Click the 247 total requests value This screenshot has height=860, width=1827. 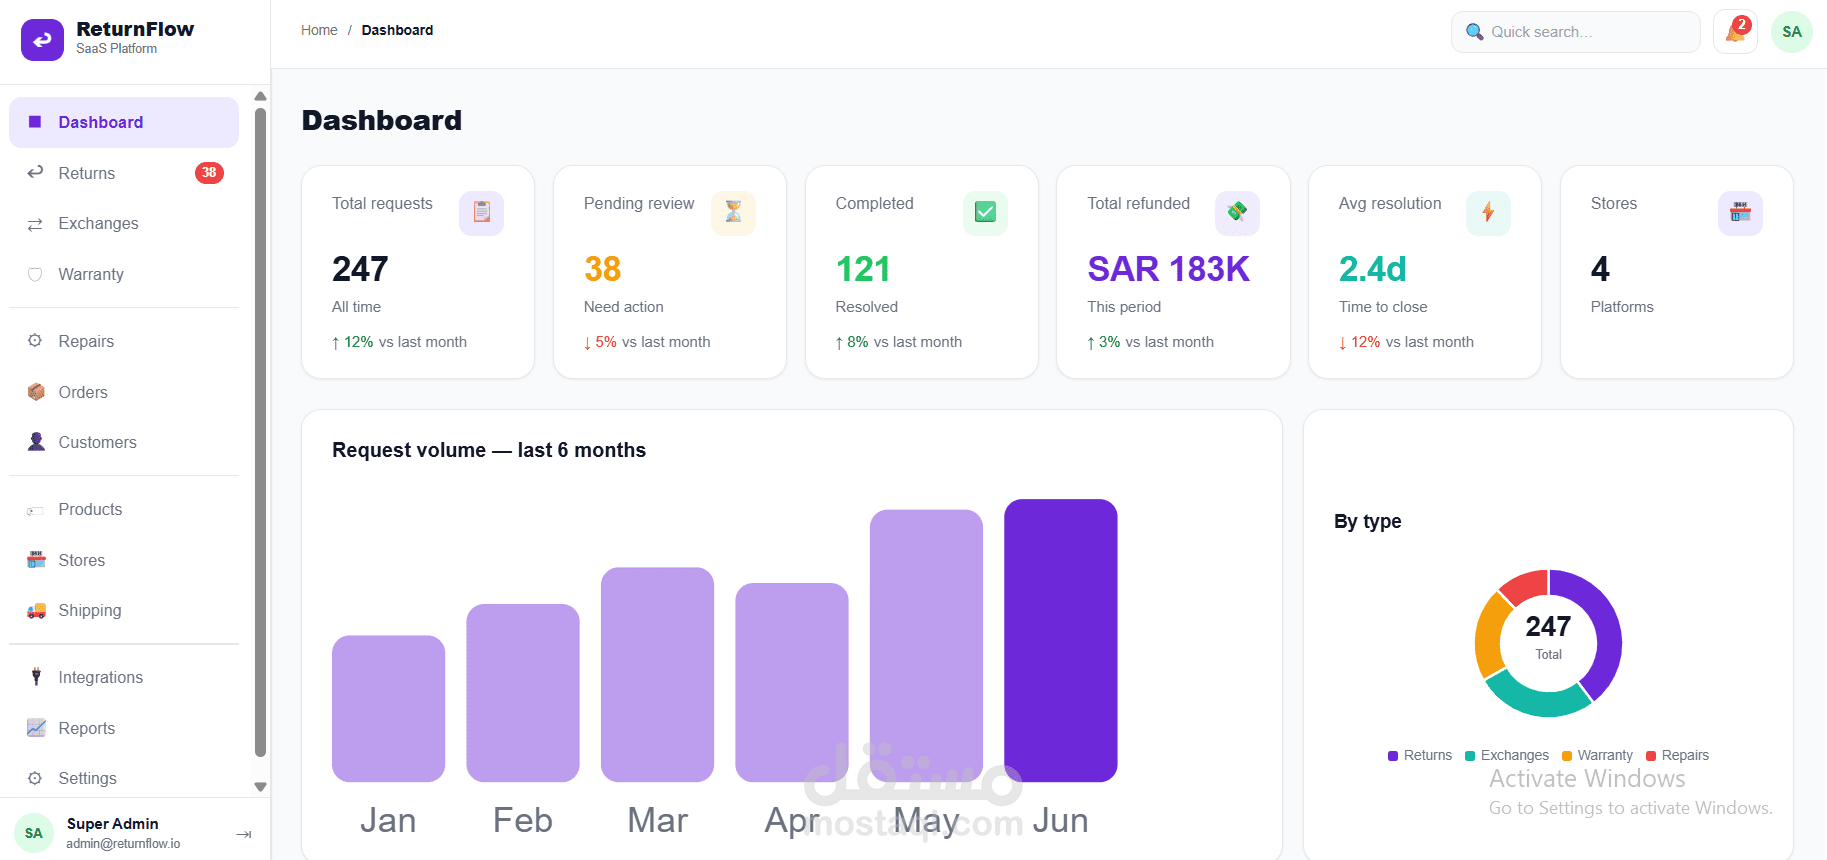(x=360, y=269)
